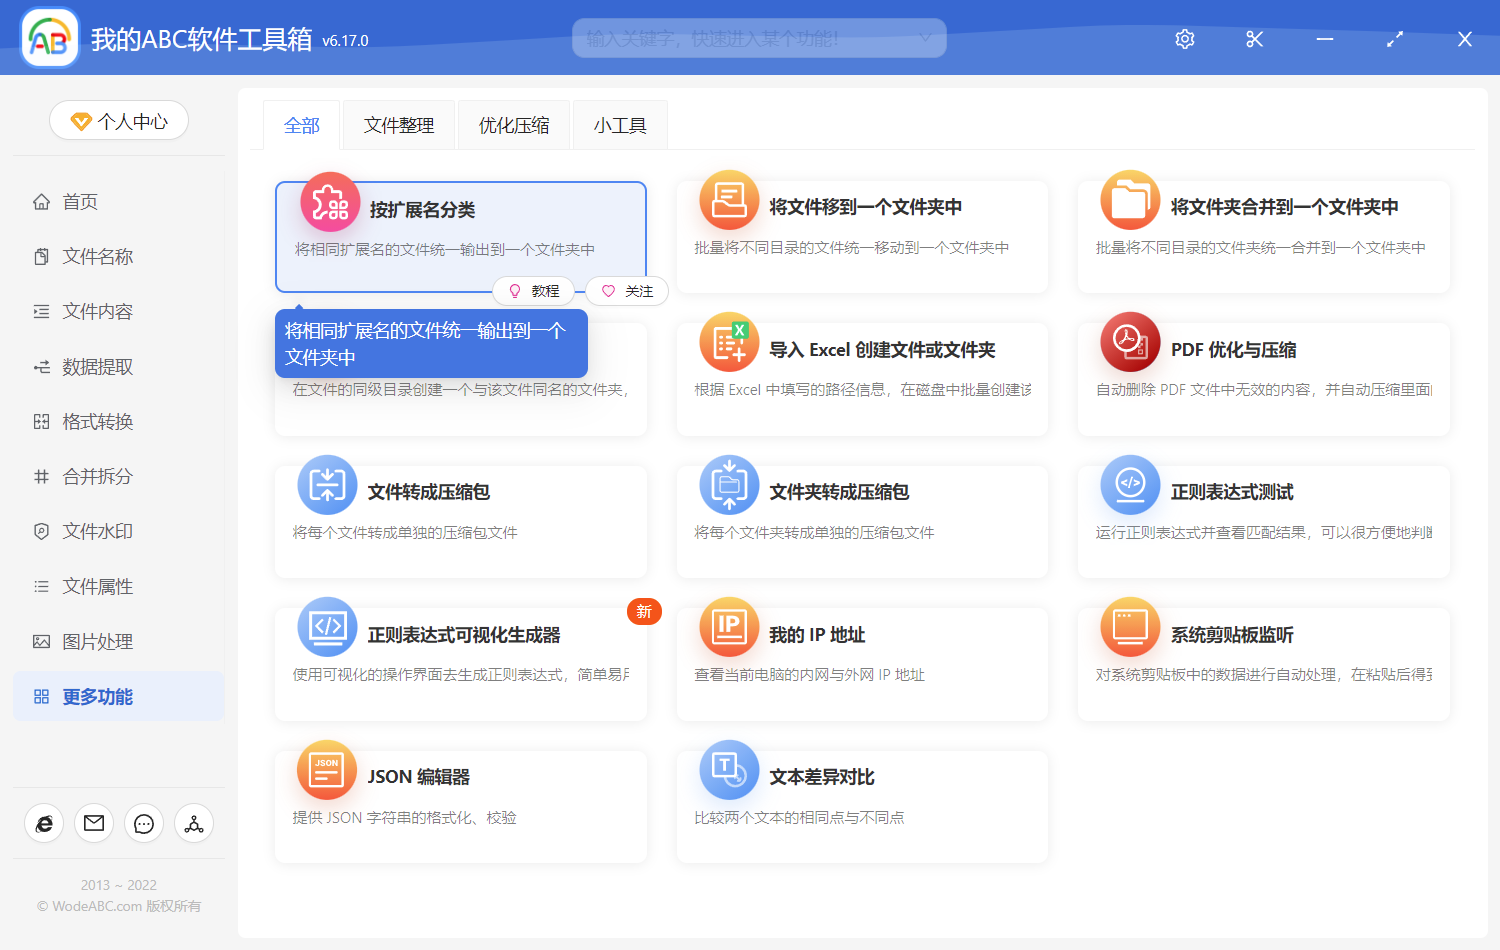Switch to the 优化压缩 tab

513,124
